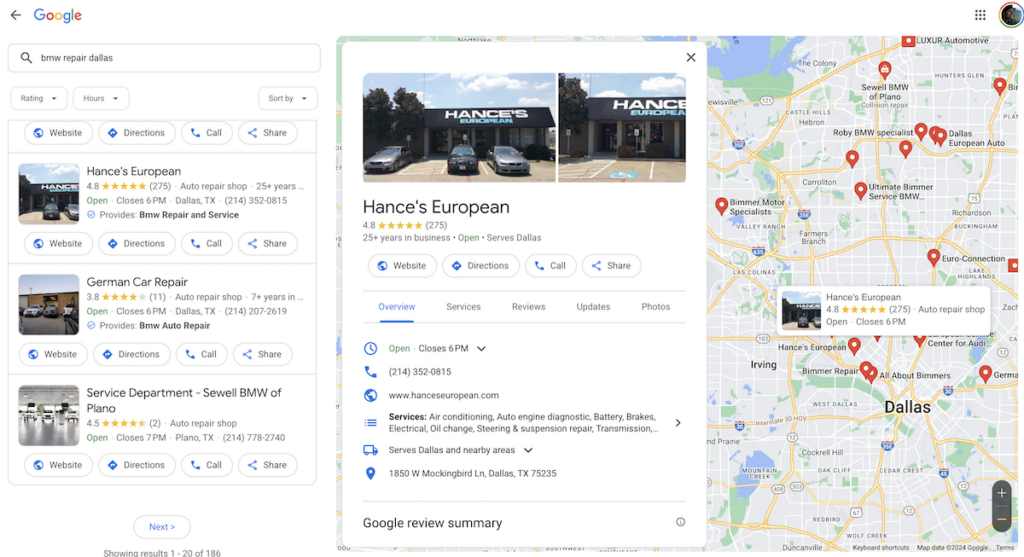1024x557 pixels.
Task: Zoom in on the map
Action: (x=1002, y=493)
